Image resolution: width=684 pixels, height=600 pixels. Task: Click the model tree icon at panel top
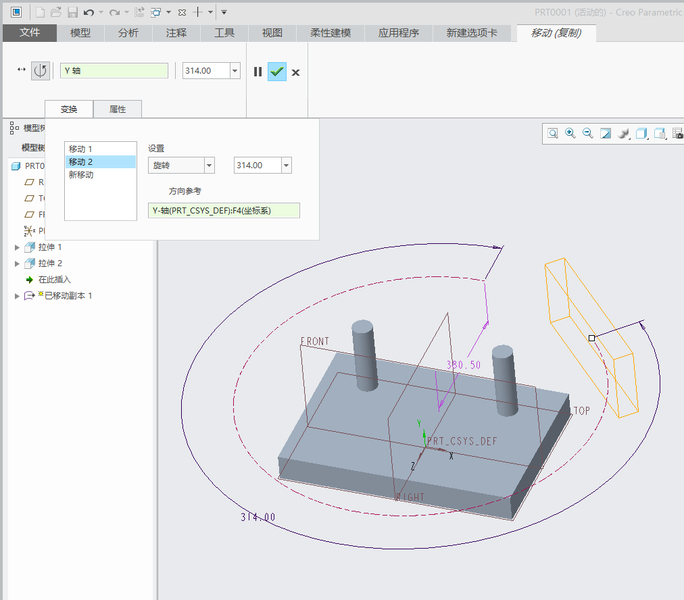tap(14, 128)
